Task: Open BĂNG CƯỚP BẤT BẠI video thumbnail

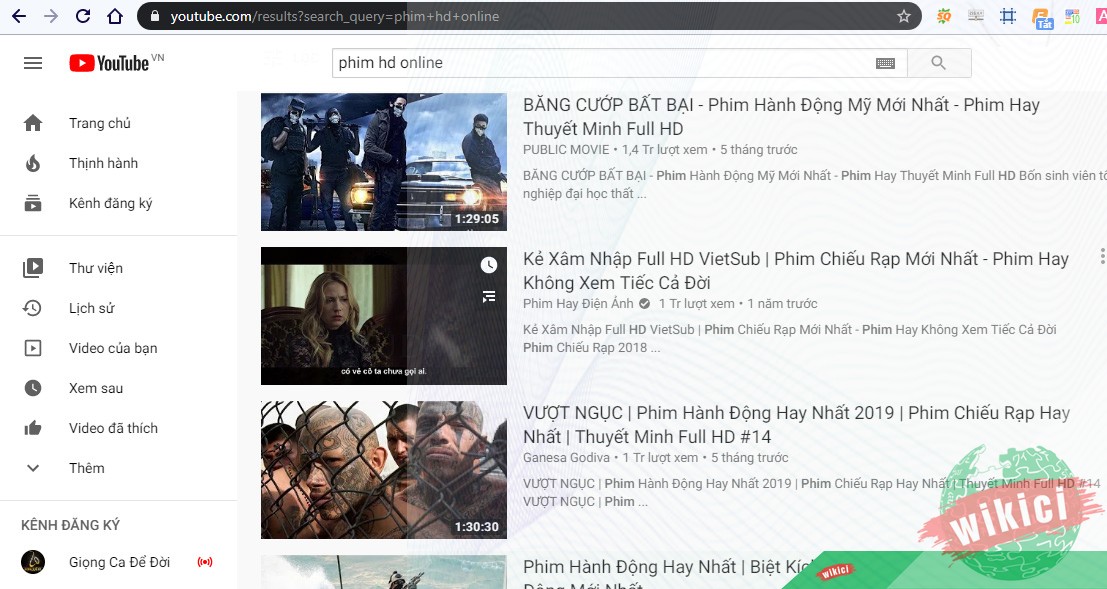Action: [384, 162]
